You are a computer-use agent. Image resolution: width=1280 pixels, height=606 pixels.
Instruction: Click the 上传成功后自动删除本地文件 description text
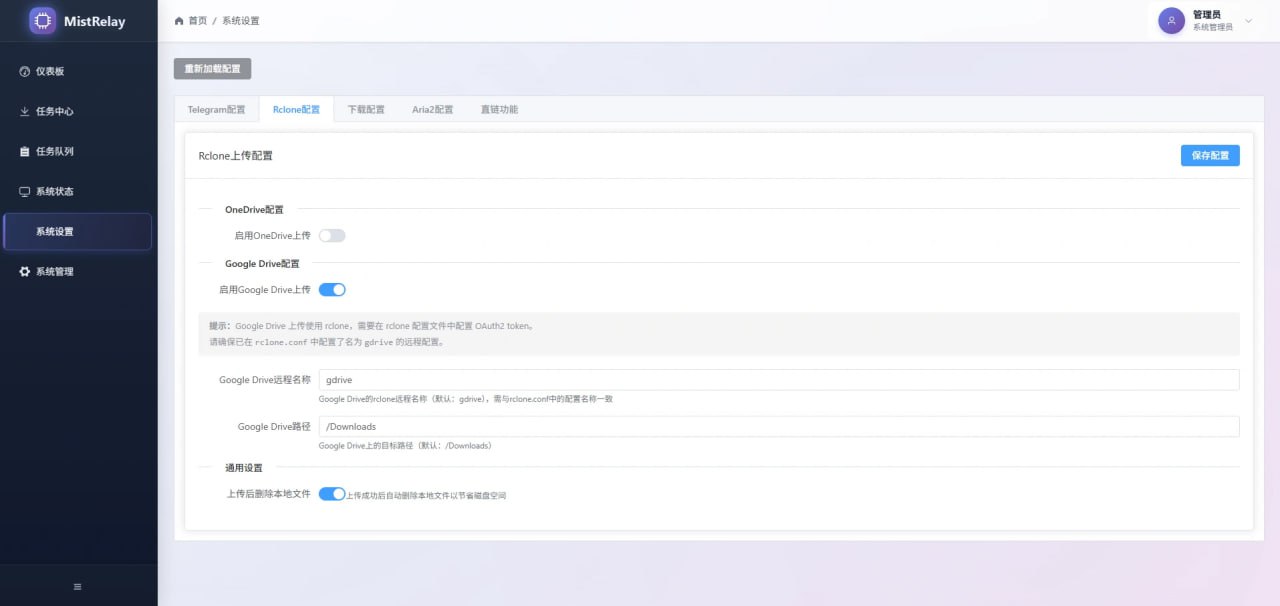pyautogui.click(x=427, y=495)
